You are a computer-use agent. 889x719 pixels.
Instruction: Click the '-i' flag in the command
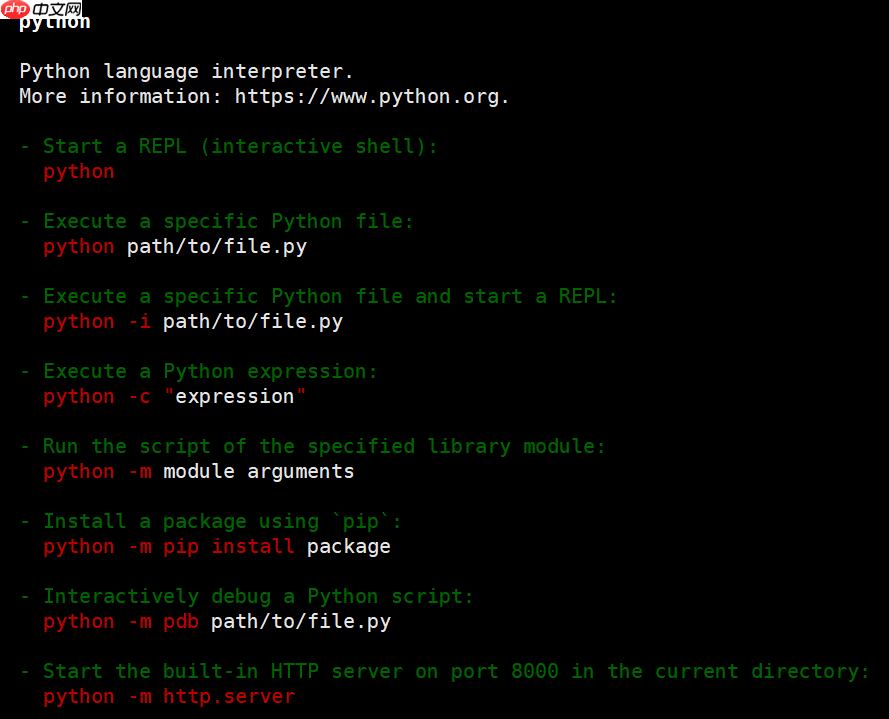point(139,322)
